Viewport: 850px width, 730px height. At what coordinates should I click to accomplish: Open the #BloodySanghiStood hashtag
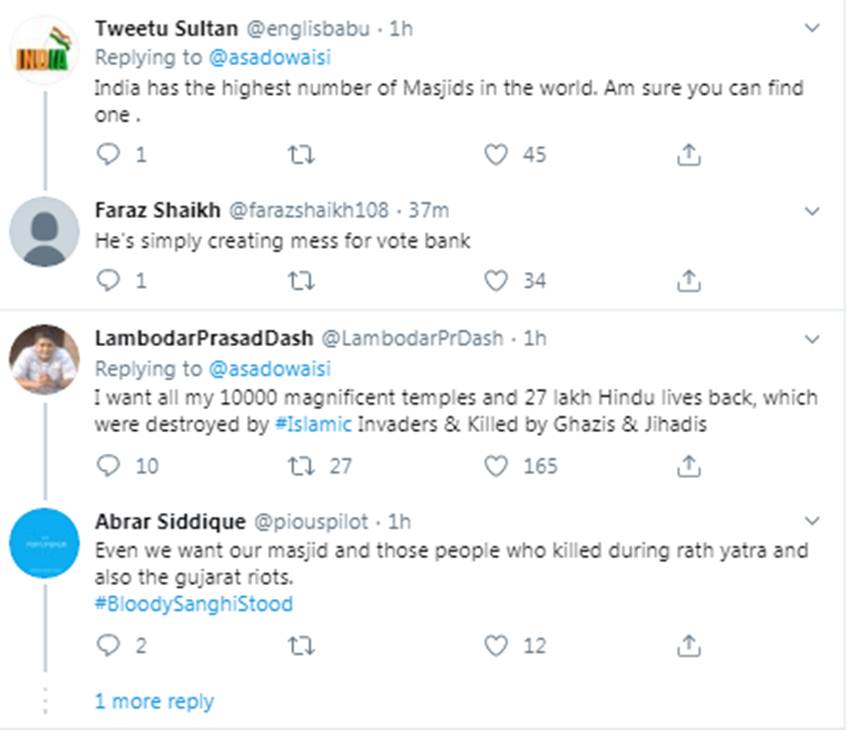coord(193,604)
